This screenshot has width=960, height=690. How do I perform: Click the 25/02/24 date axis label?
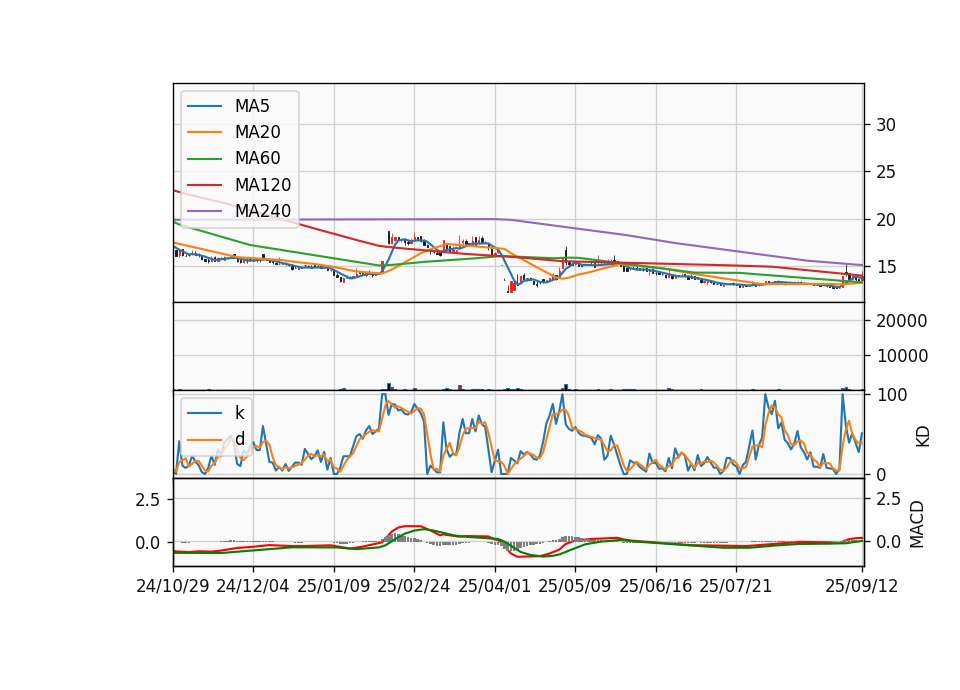(414, 586)
